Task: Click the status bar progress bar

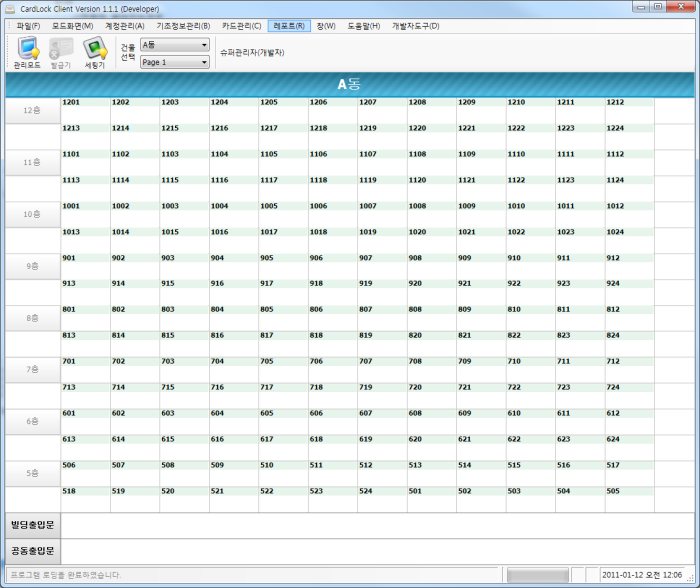Action: click(x=538, y=575)
